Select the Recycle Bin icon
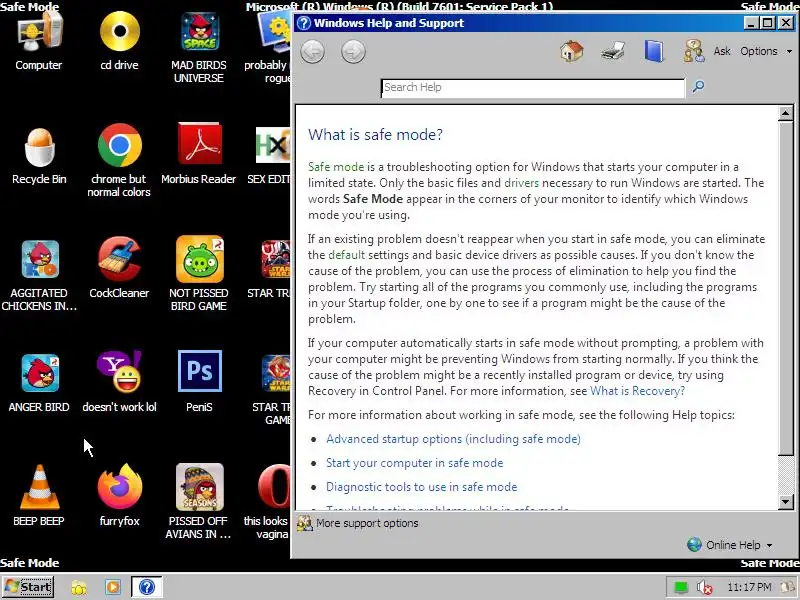The width and height of the screenshot is (800, 600). 39,156
